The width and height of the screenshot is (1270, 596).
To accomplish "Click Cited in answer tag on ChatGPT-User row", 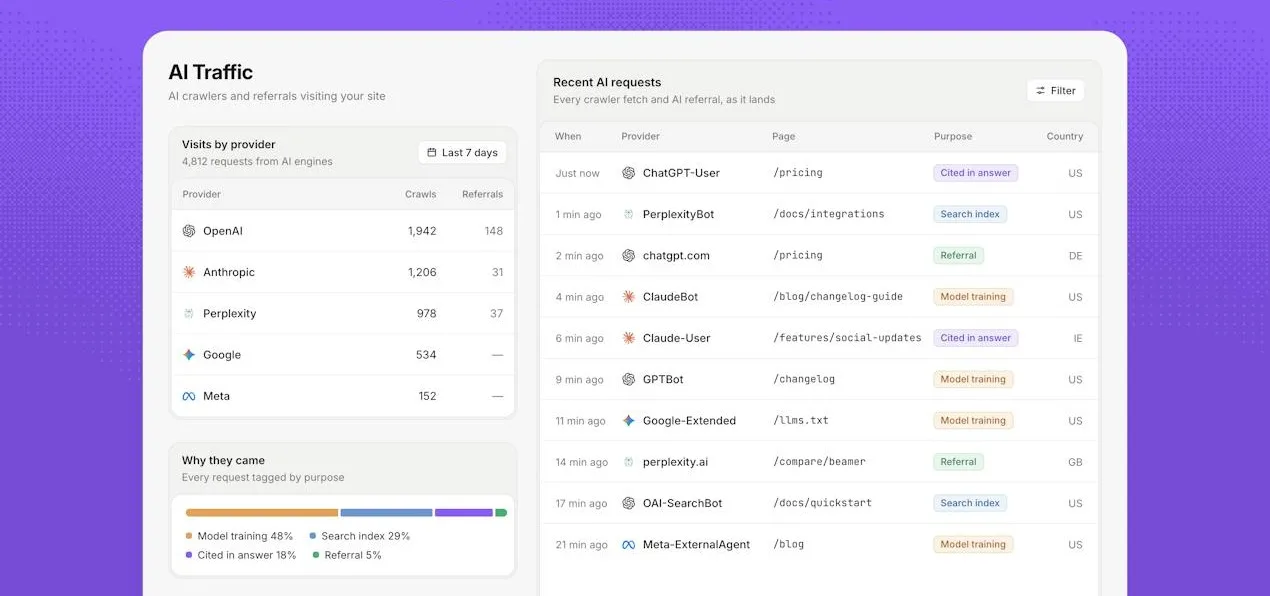I will pos(976,173).
